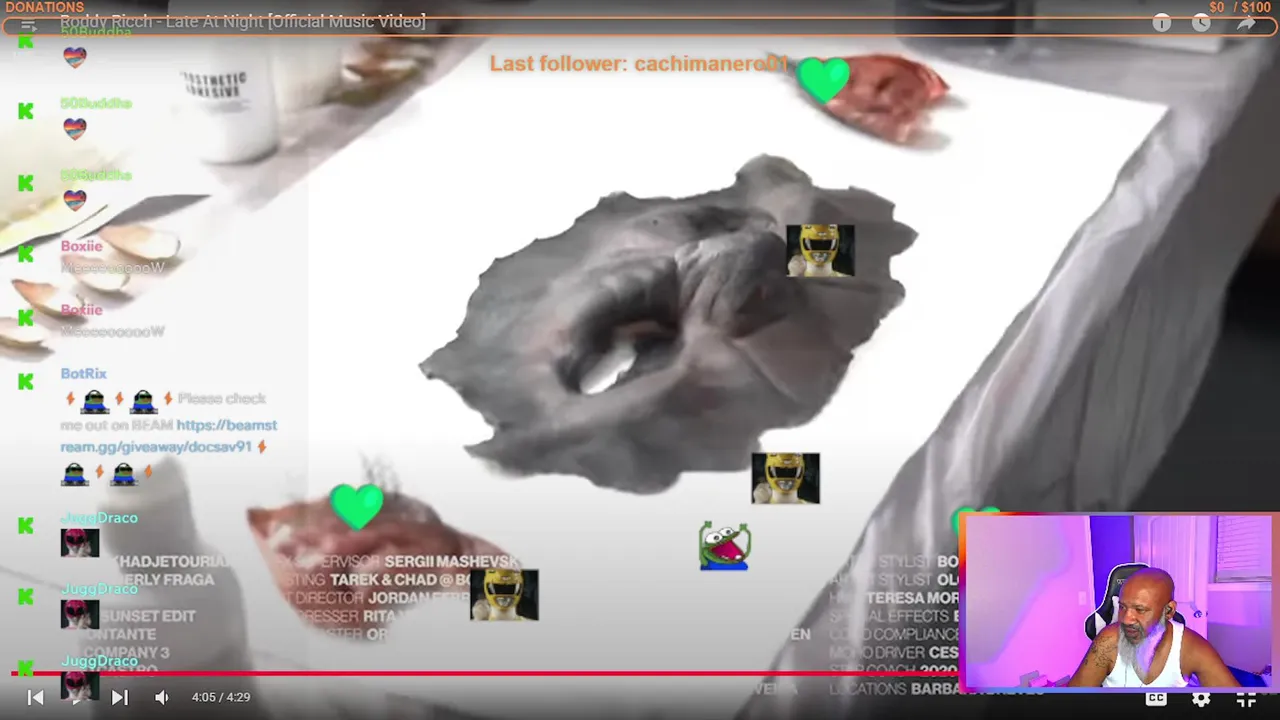Open the player settings gear
This screenshot has height=720, width=1280.
pyautogui.click(x=1201, y=698)
